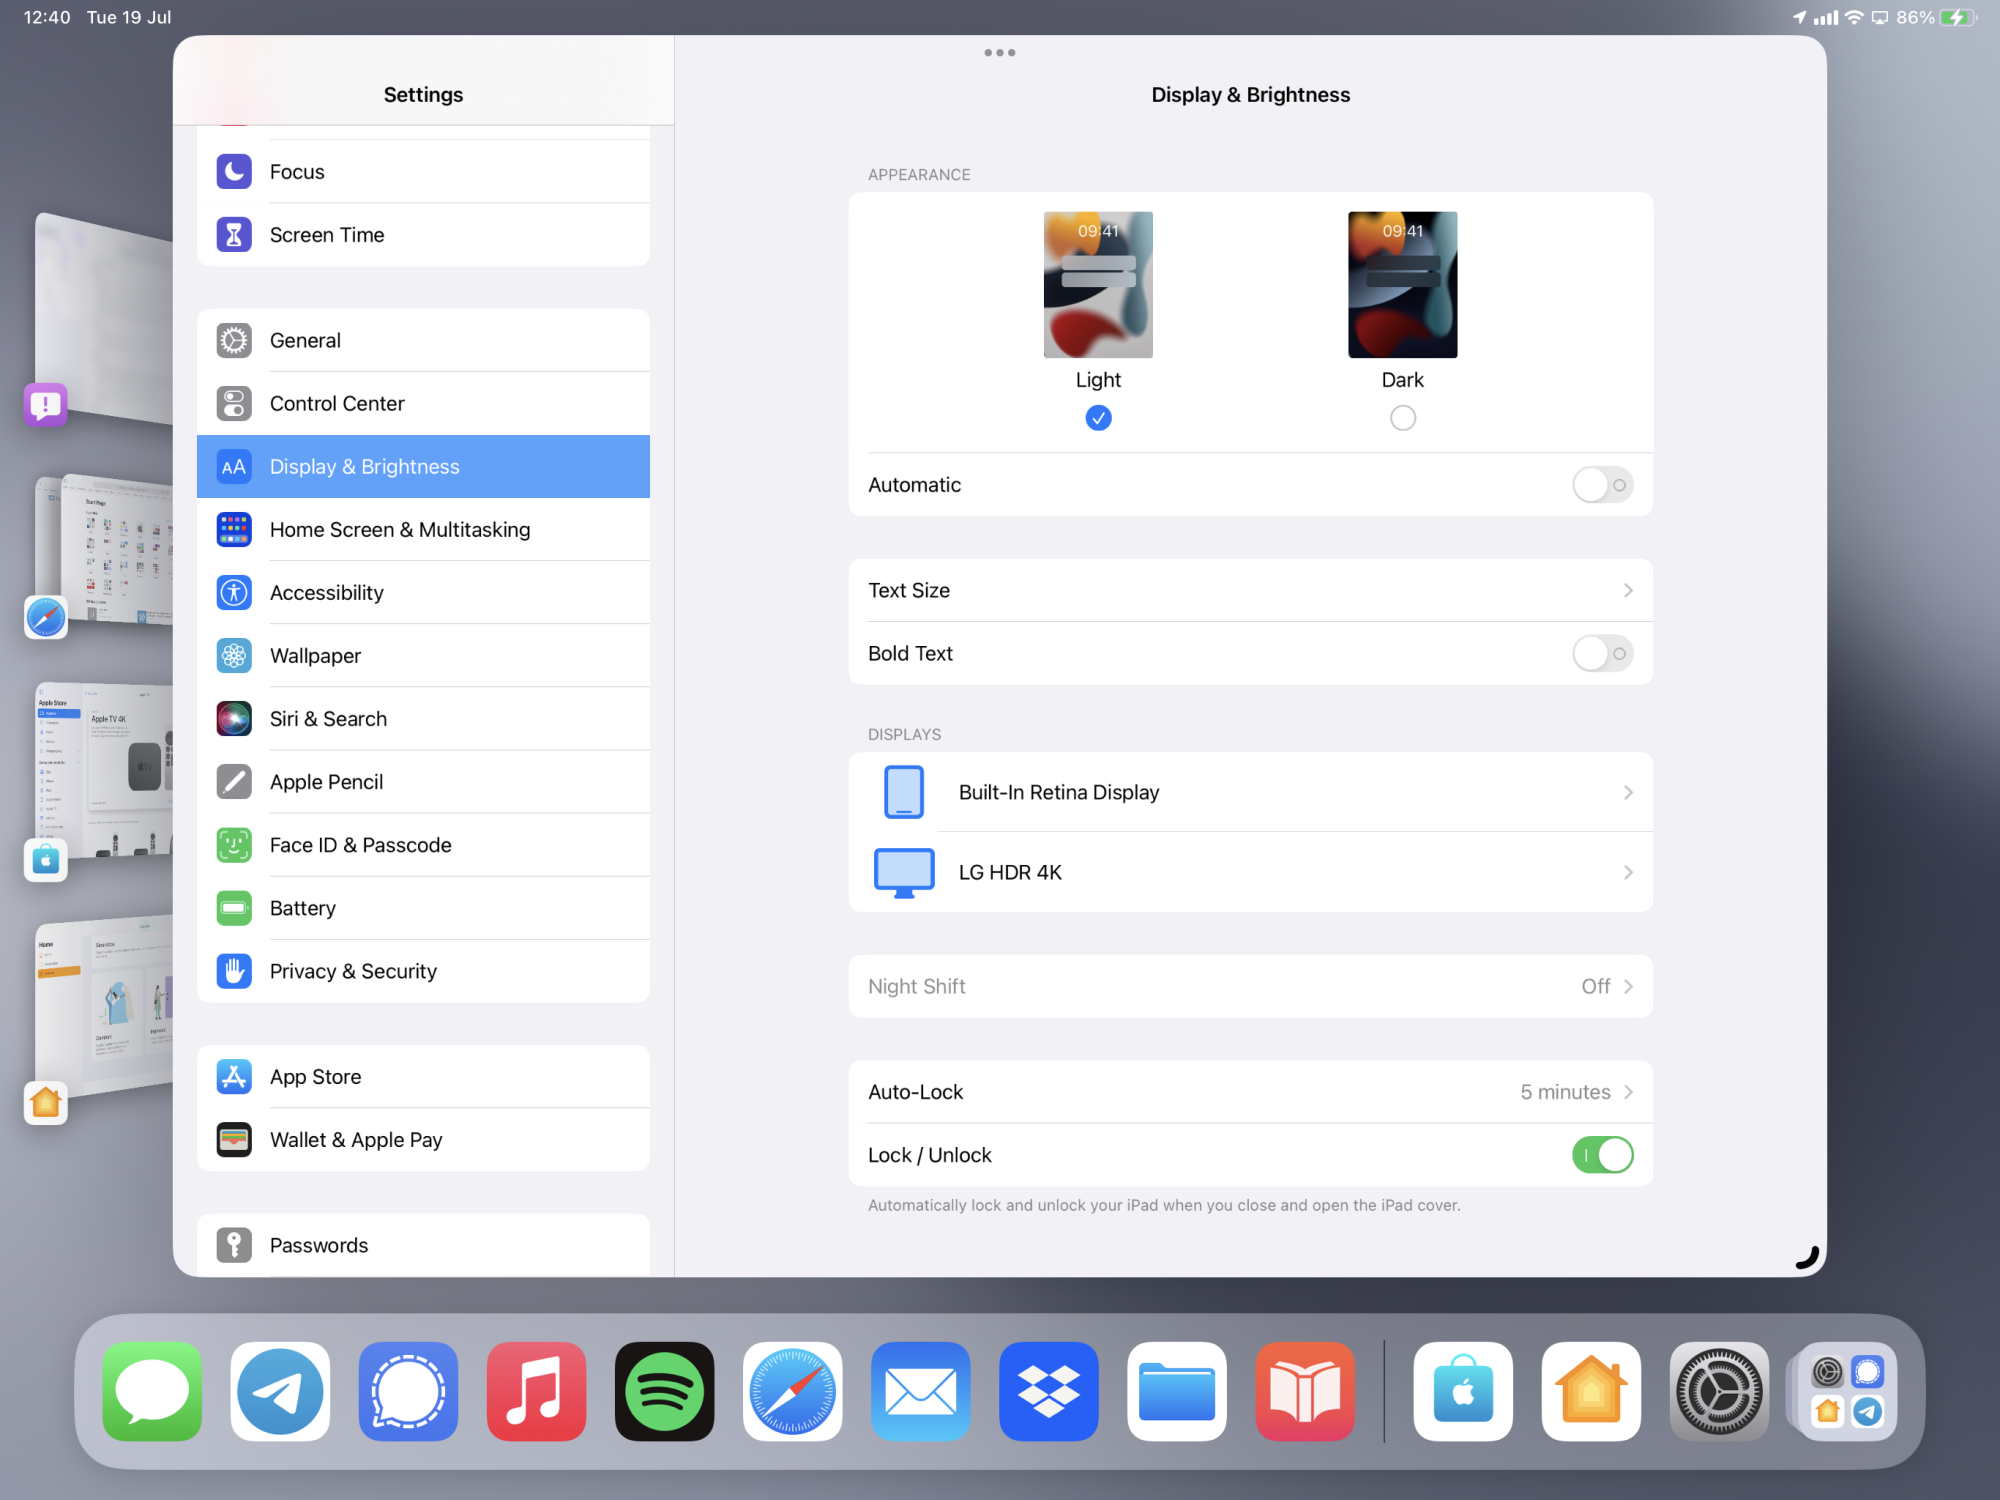This screenshot has width=2000, height=1500.
Task: Turn on Bold Text switch
Action: (x=1601, y=654)
